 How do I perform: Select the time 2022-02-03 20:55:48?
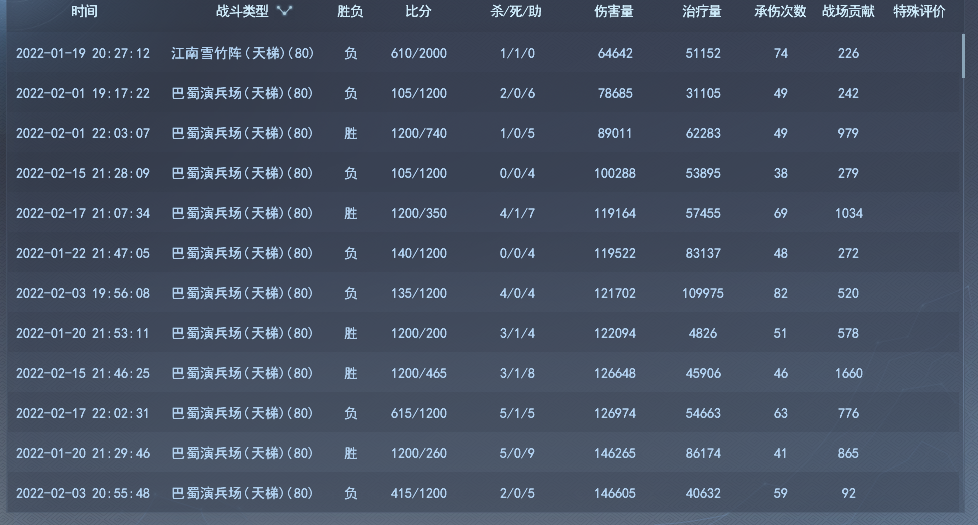pos(83,493)
